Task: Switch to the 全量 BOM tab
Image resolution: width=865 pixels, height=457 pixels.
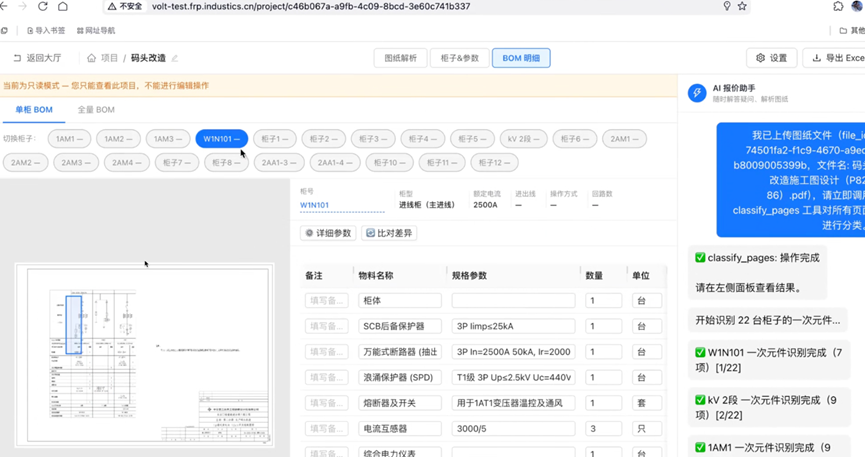Action: click(x=96, y=110)
